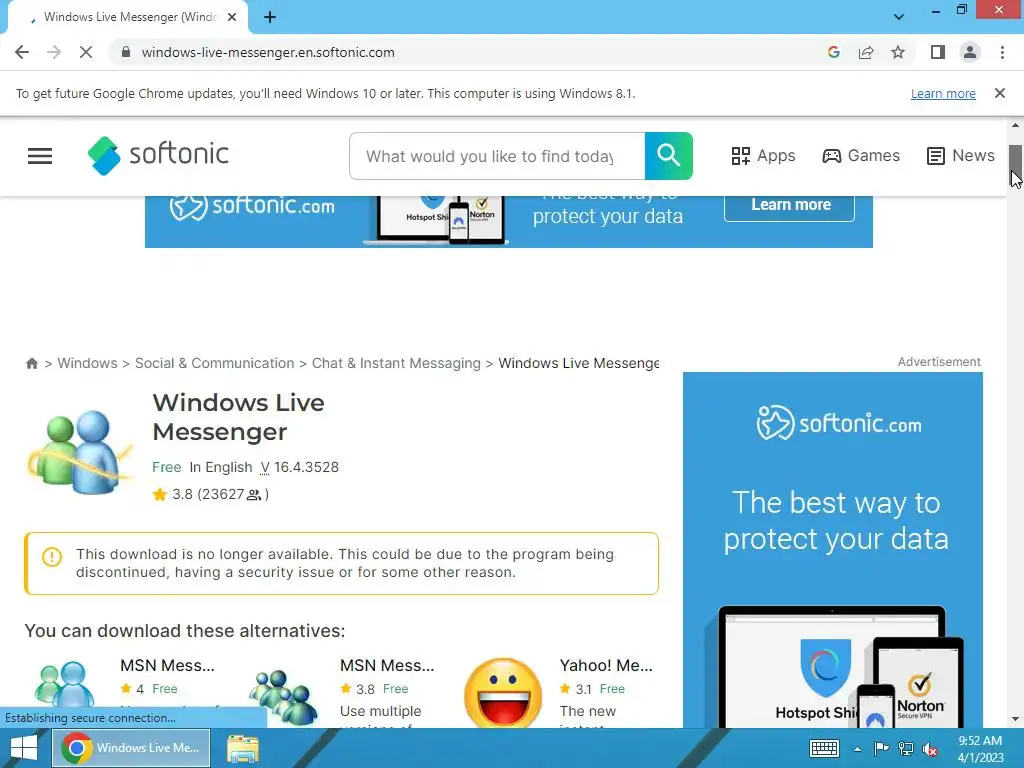Open the Games section

[861, 155]
